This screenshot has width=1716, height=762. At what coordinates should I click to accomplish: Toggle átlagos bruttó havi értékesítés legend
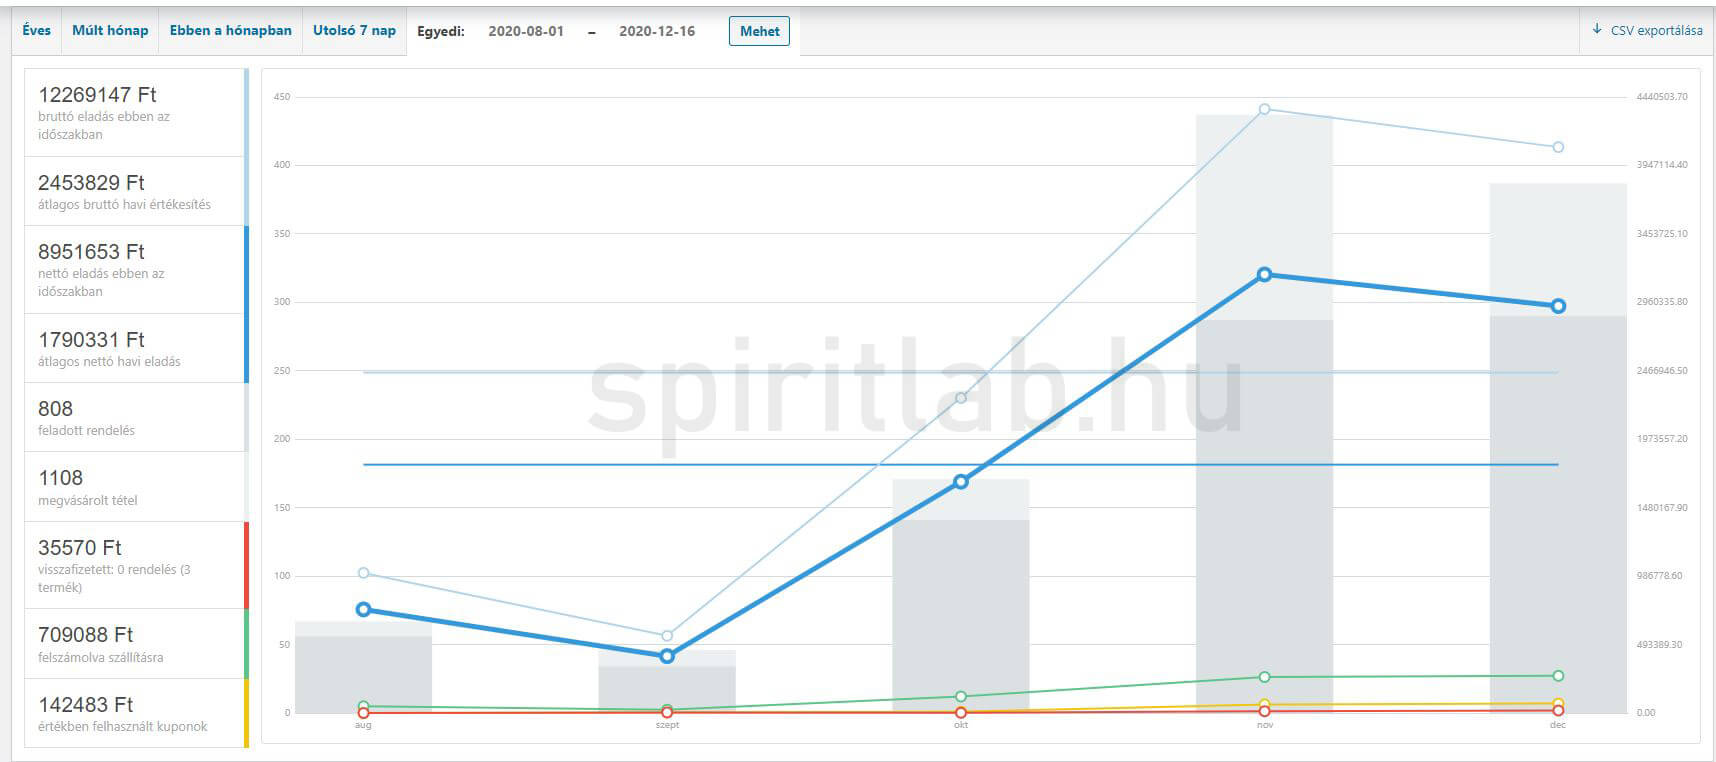pos(136,191)
